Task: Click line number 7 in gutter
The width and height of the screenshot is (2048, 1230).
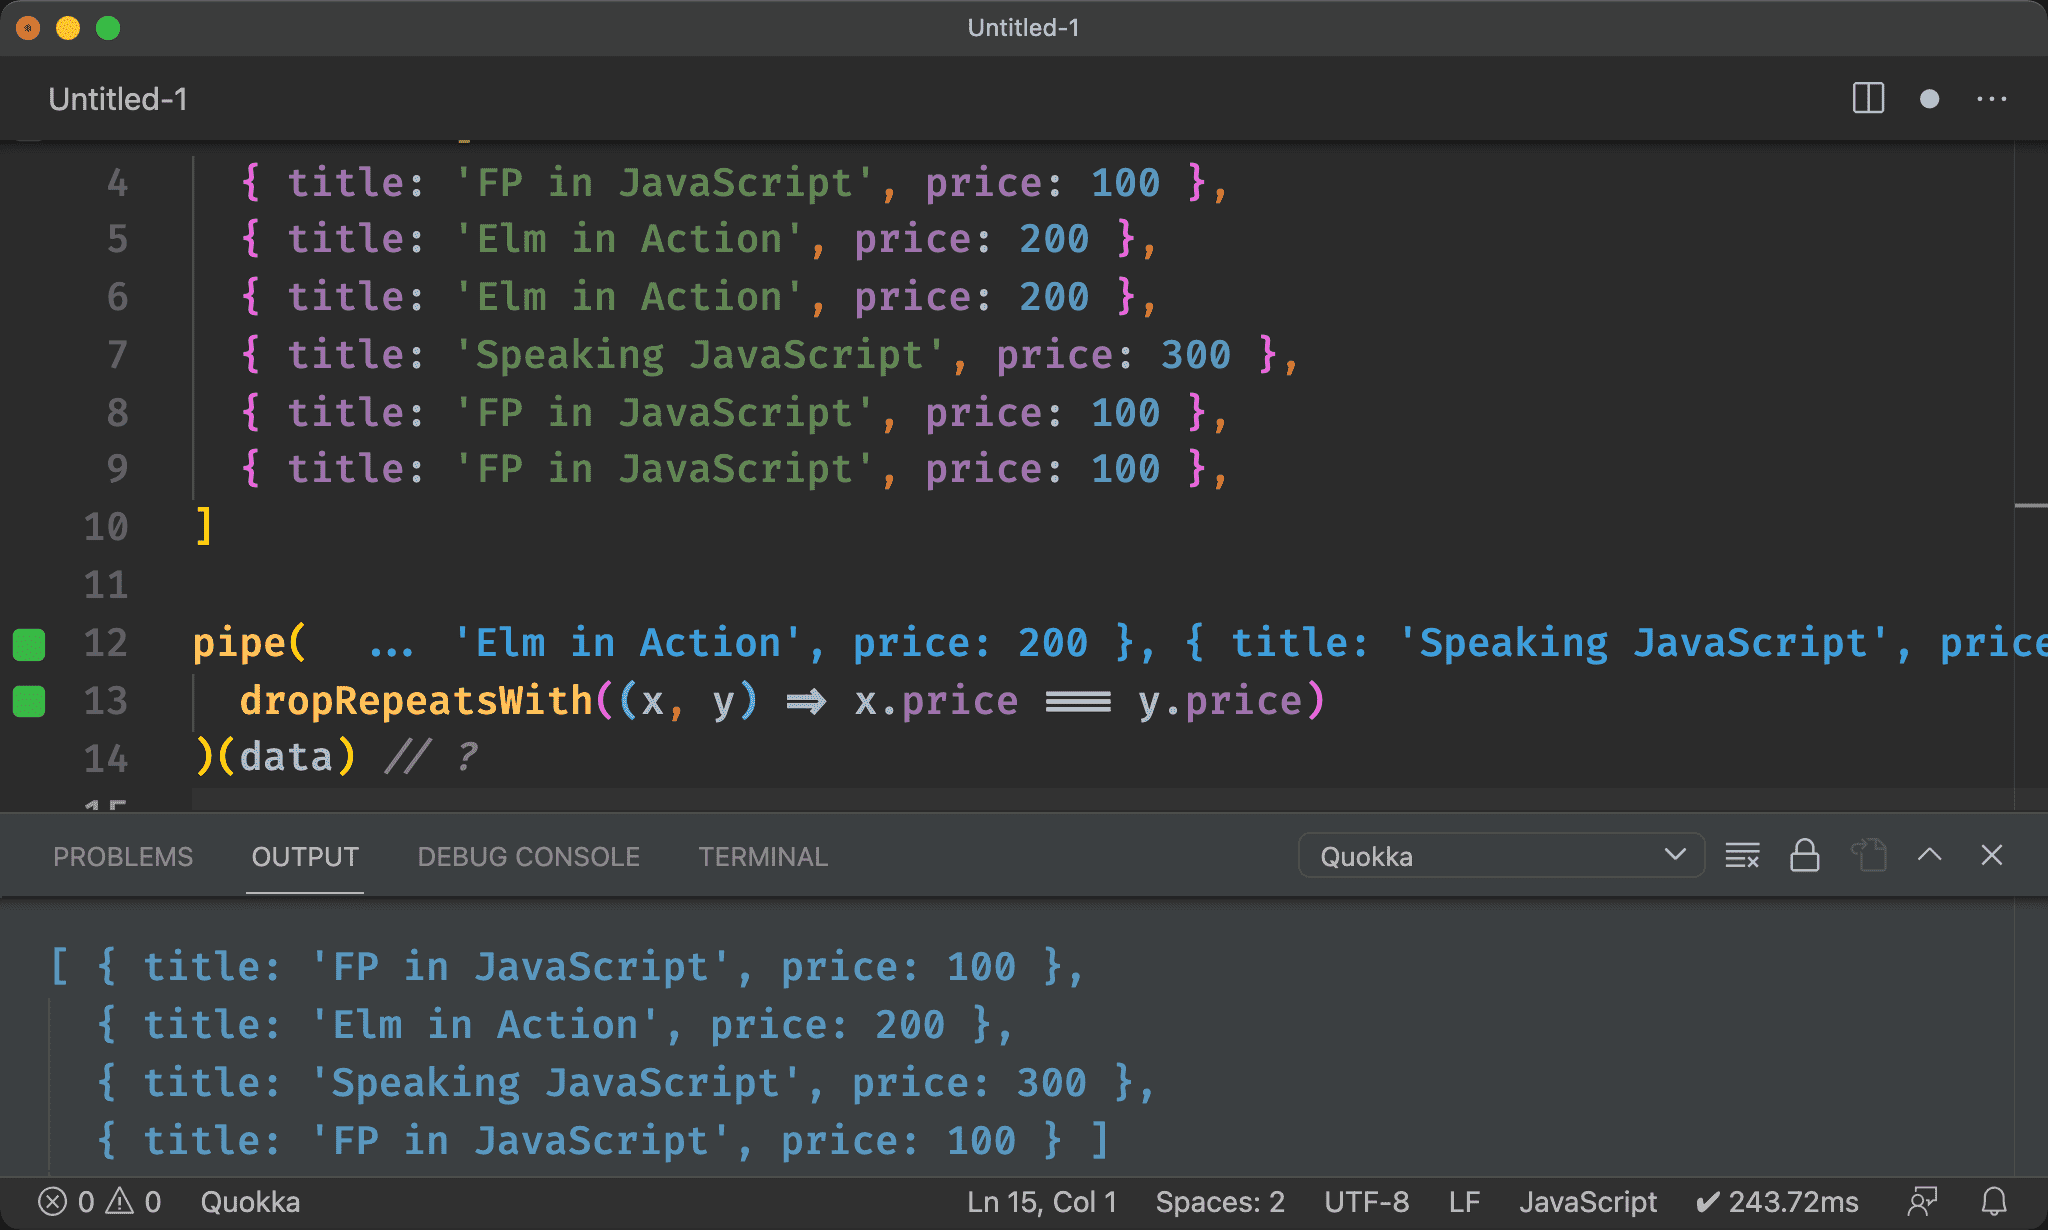Action: [x=117, y=355]
